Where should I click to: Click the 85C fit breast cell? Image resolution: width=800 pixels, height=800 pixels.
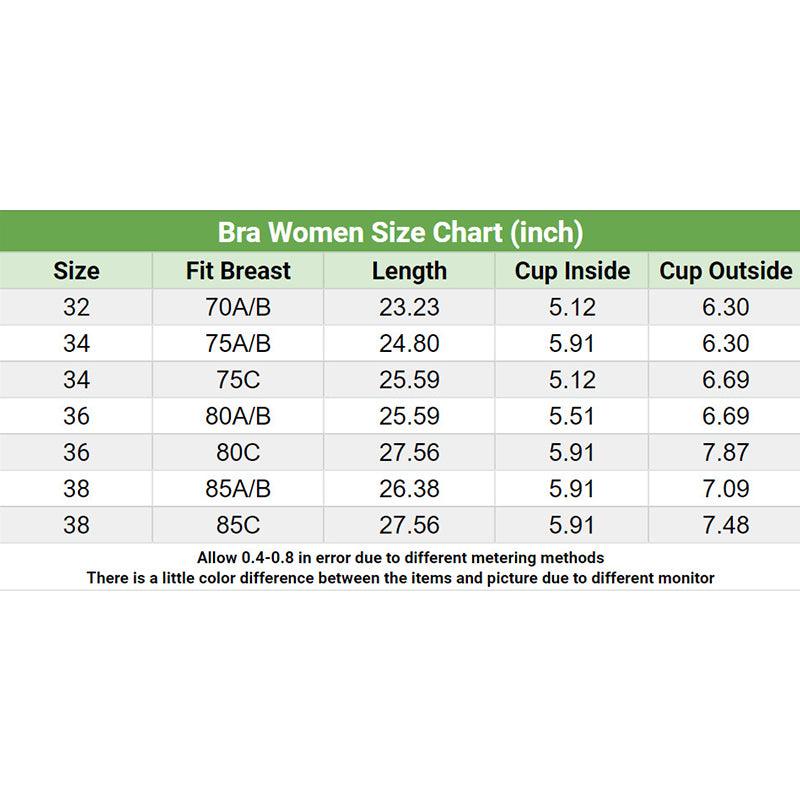(x=238, y=525)
